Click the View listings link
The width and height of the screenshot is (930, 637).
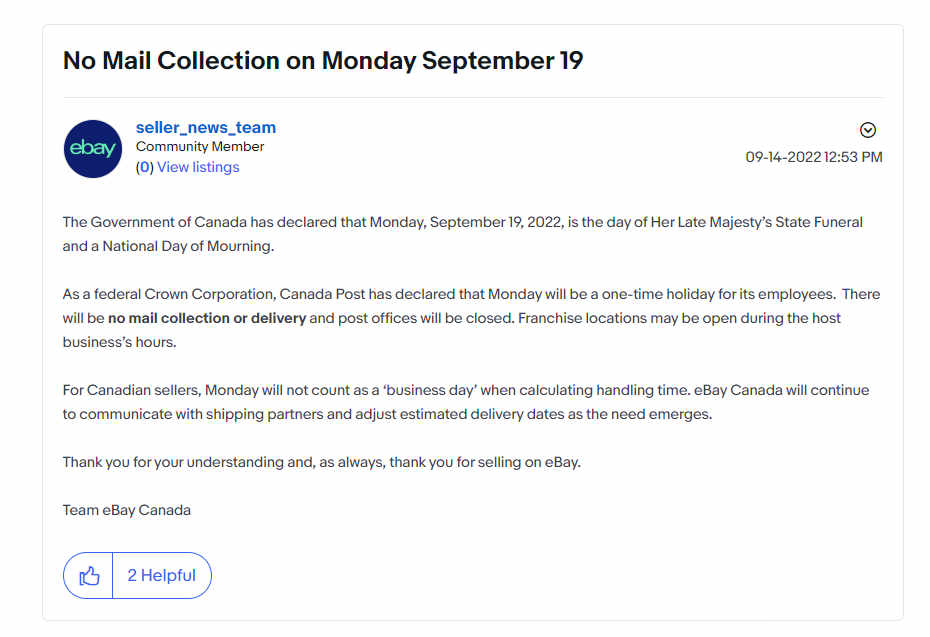(x=198, y=167)
